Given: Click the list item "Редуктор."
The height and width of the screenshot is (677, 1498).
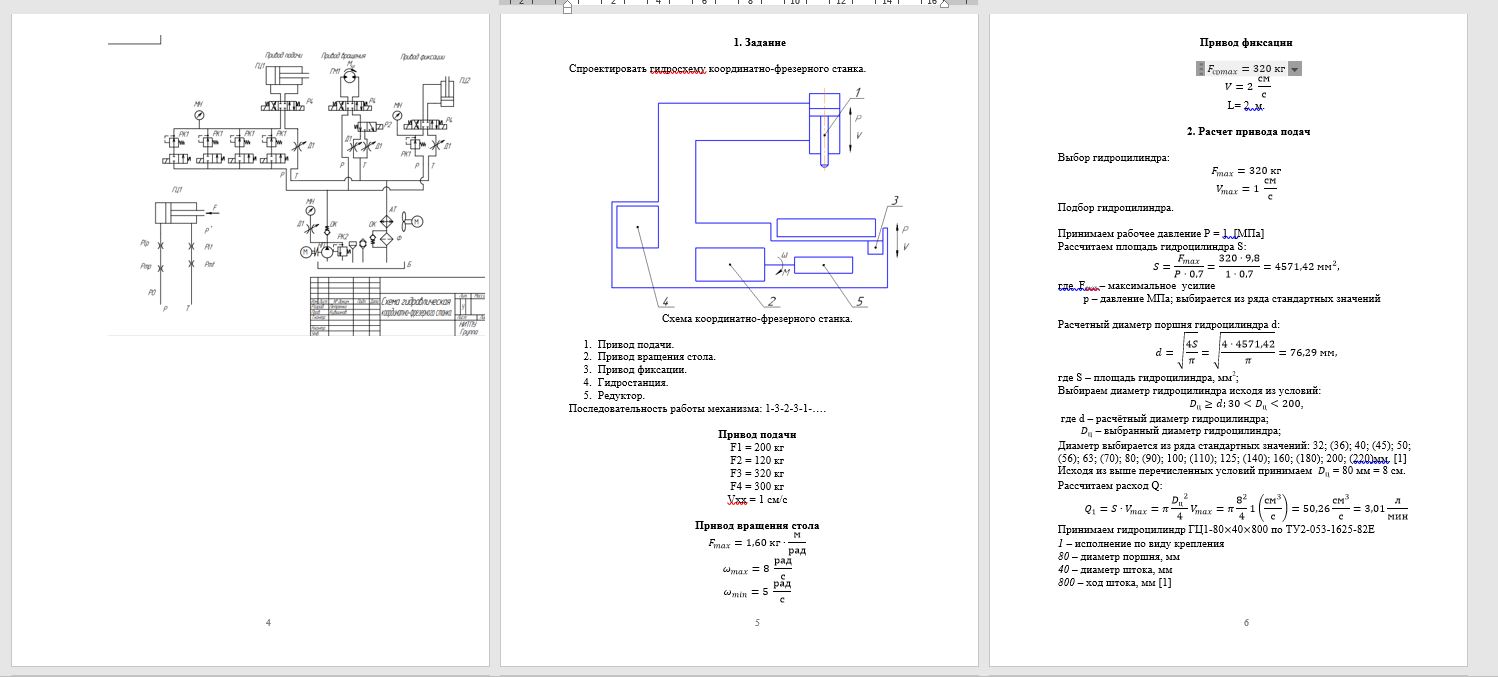Looking at the screenshot, I should (622, 395).
